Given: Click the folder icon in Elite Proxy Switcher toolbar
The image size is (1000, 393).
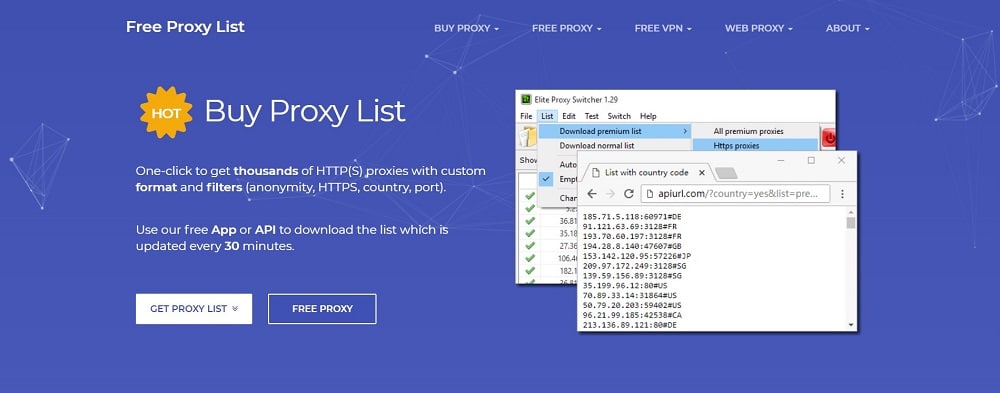Looking at the screenshot, I should 528,137.
